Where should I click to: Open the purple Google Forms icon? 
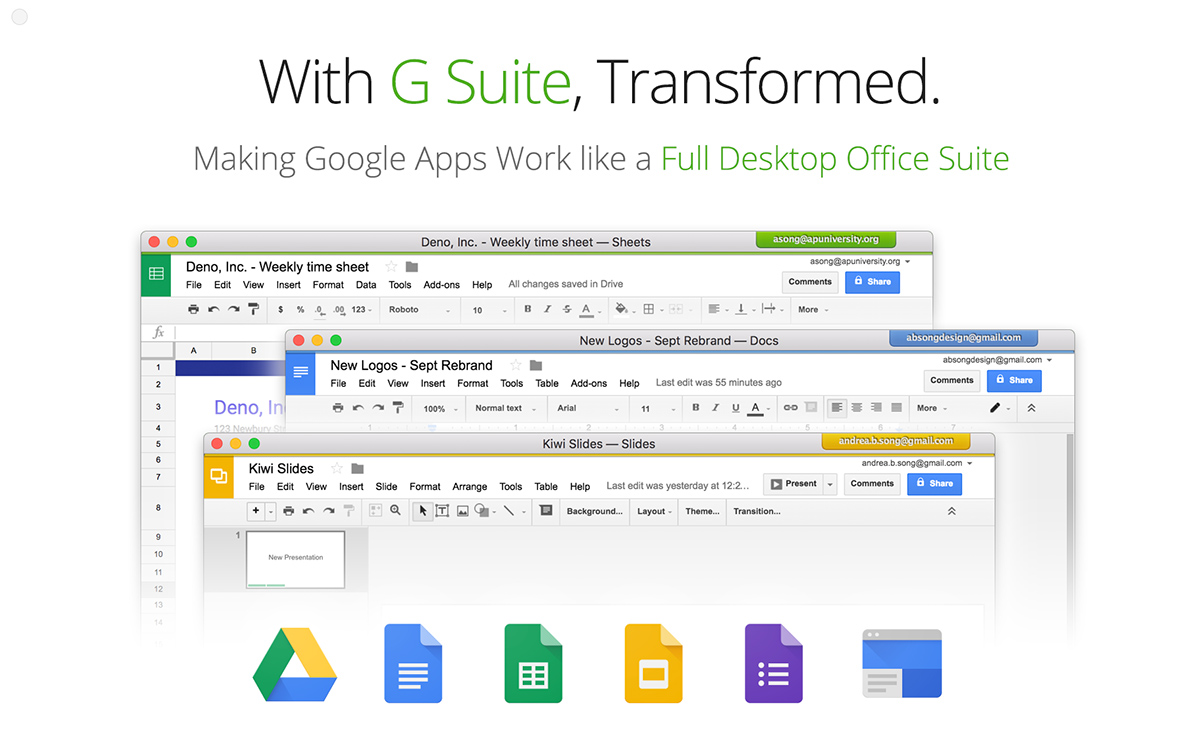773,664
